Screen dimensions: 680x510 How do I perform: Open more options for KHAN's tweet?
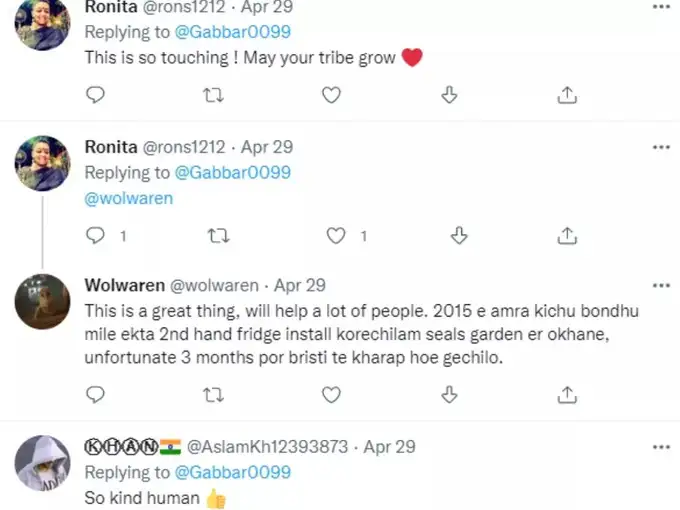click(660, 446)
